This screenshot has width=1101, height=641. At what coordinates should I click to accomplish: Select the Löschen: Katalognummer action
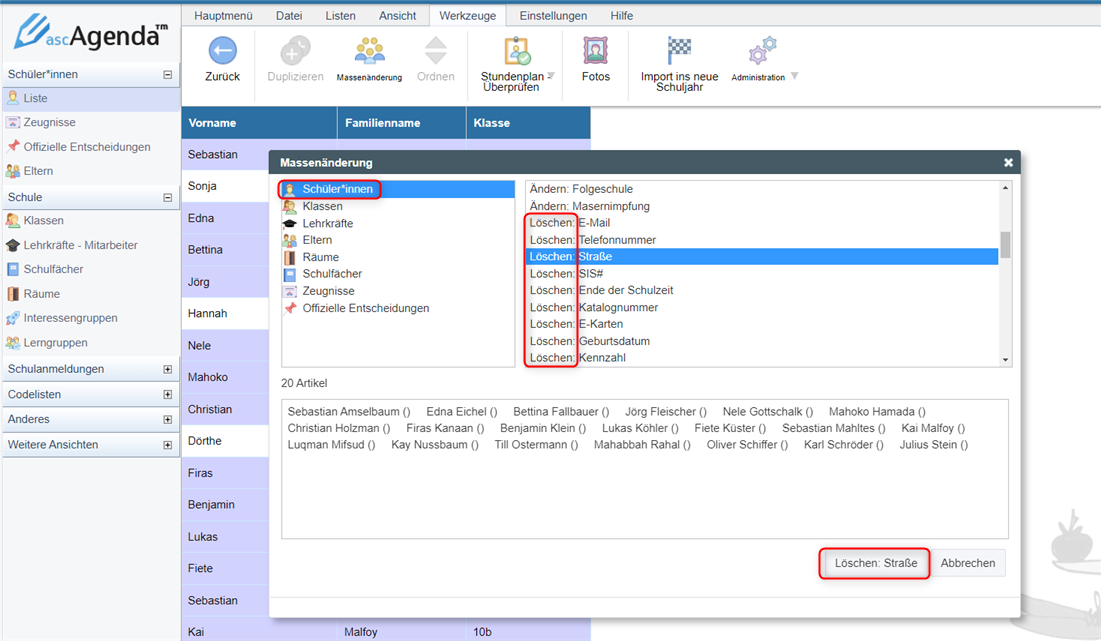[x=763, y=308]
